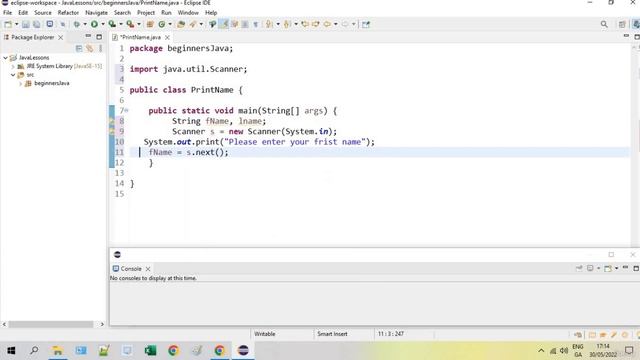Viewport: 640px width, 360px height.
Task: Toggle Java editor breadcrumb
Action: (213, 24)
